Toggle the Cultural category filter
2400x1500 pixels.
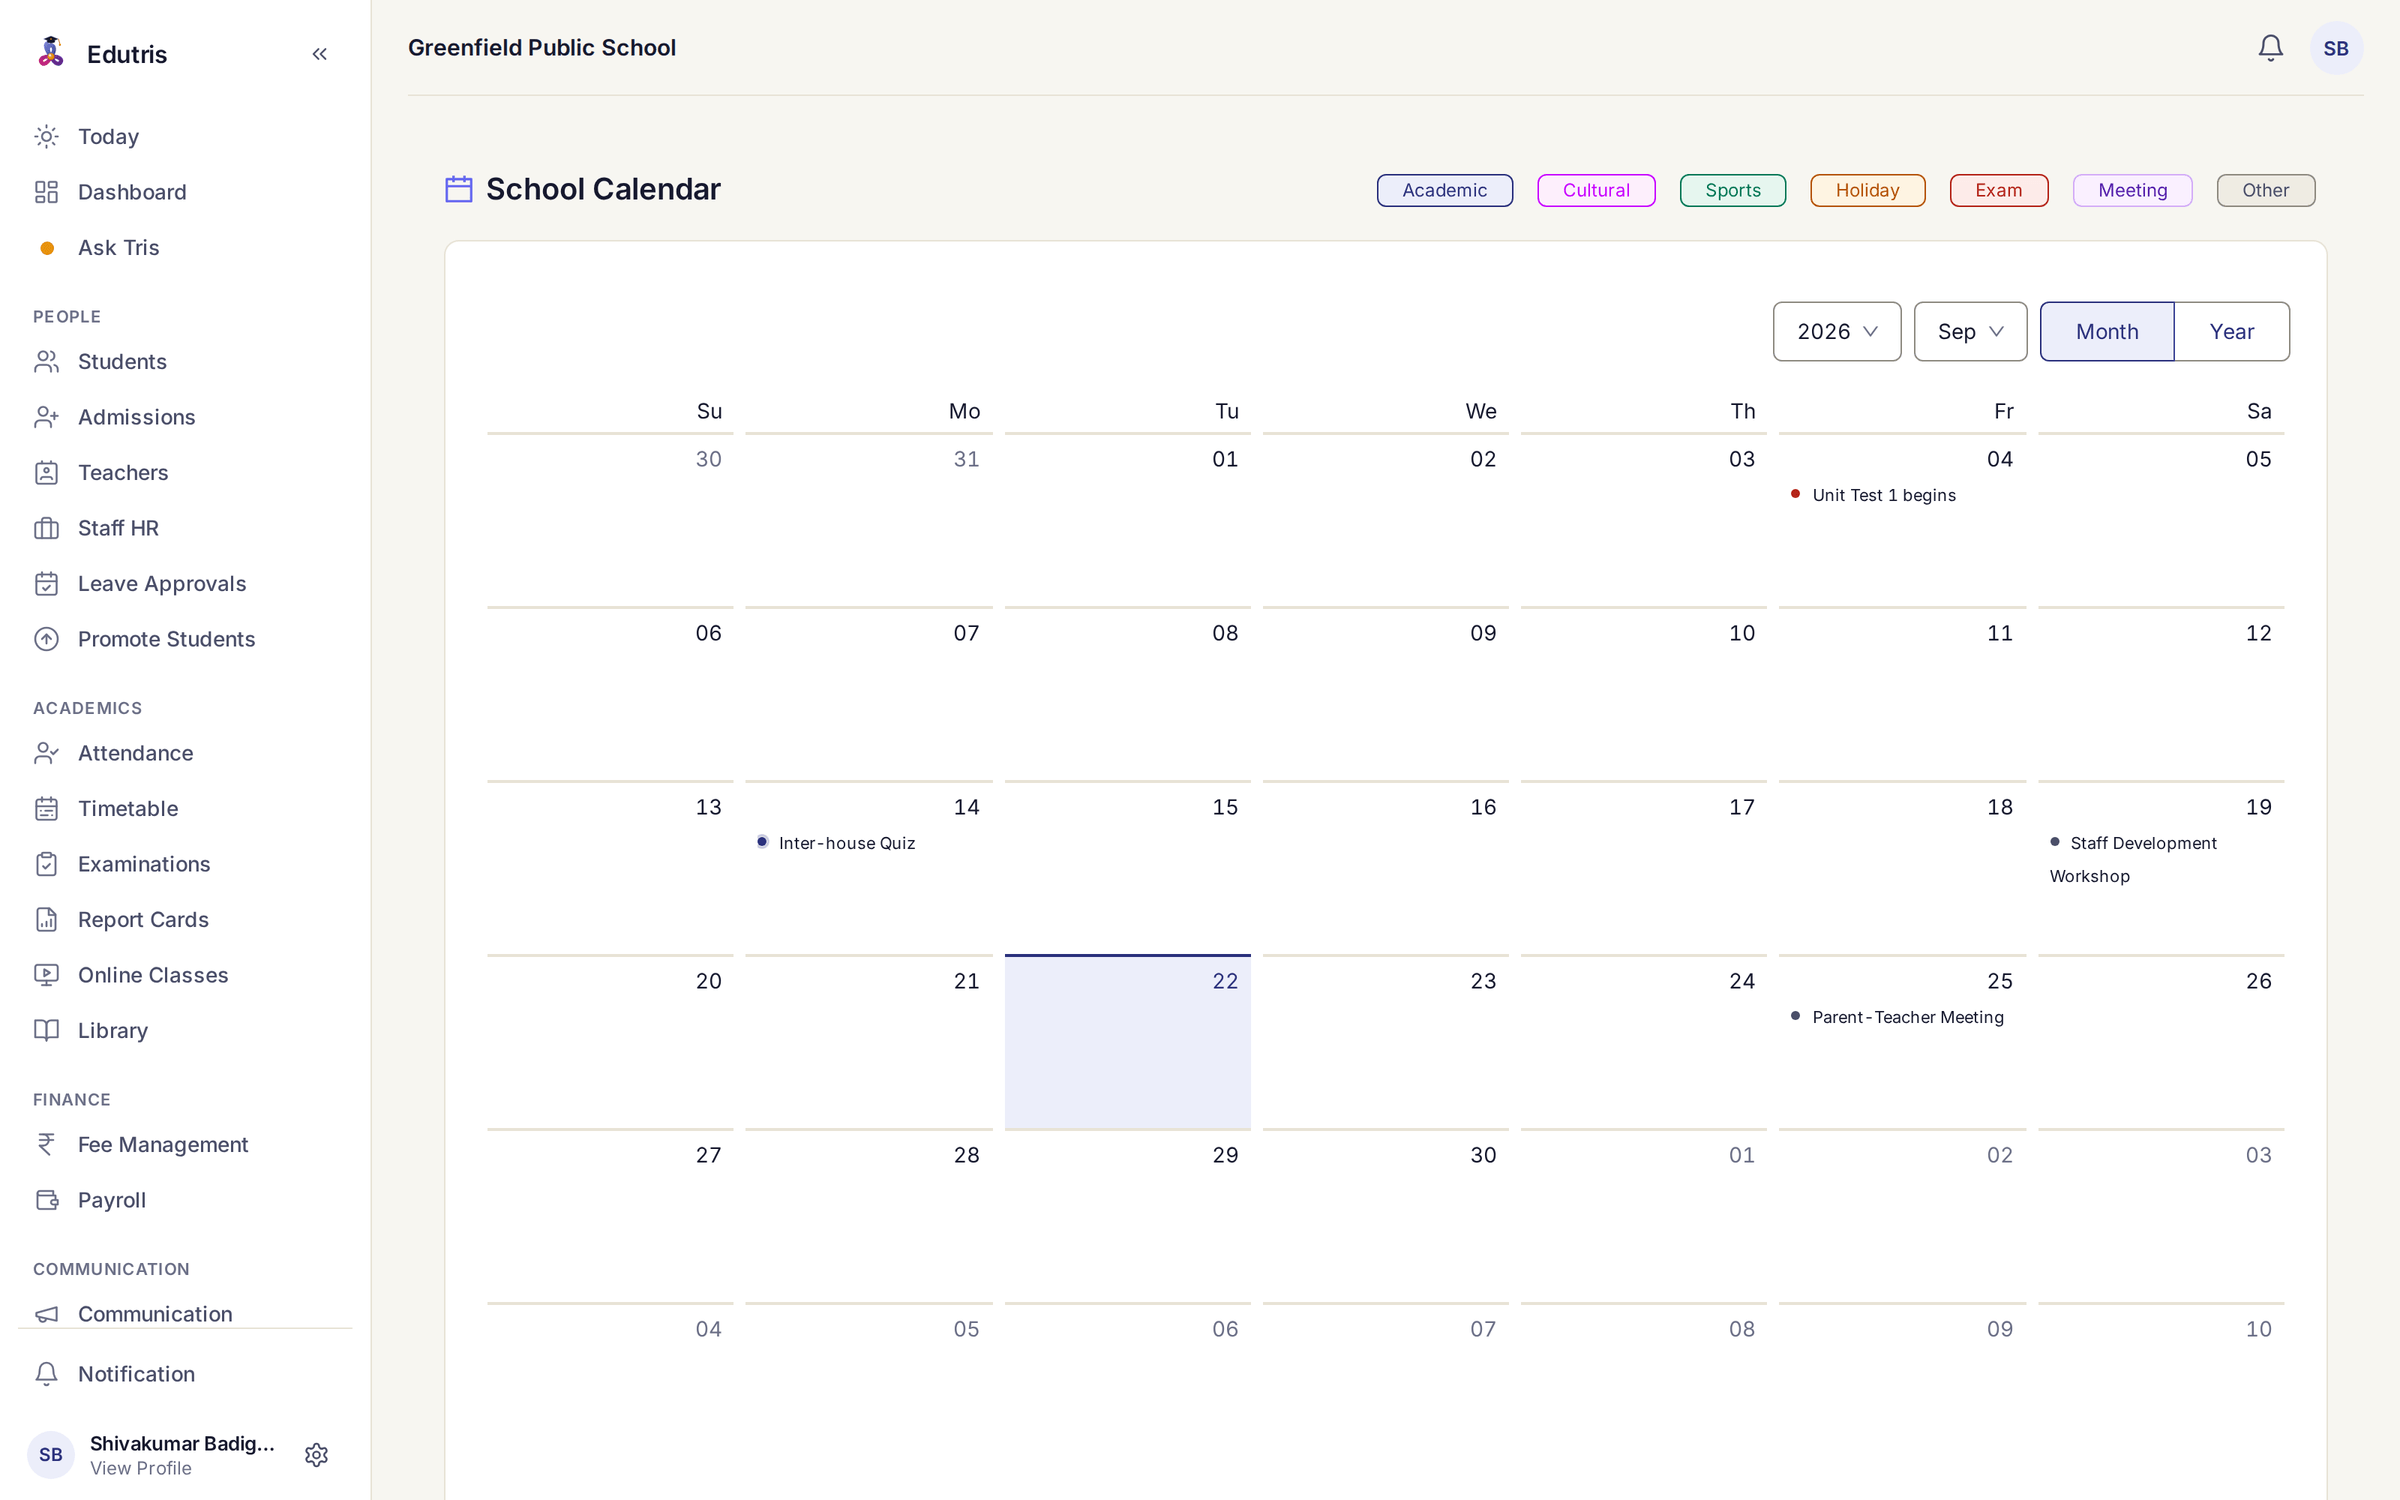1596,190
